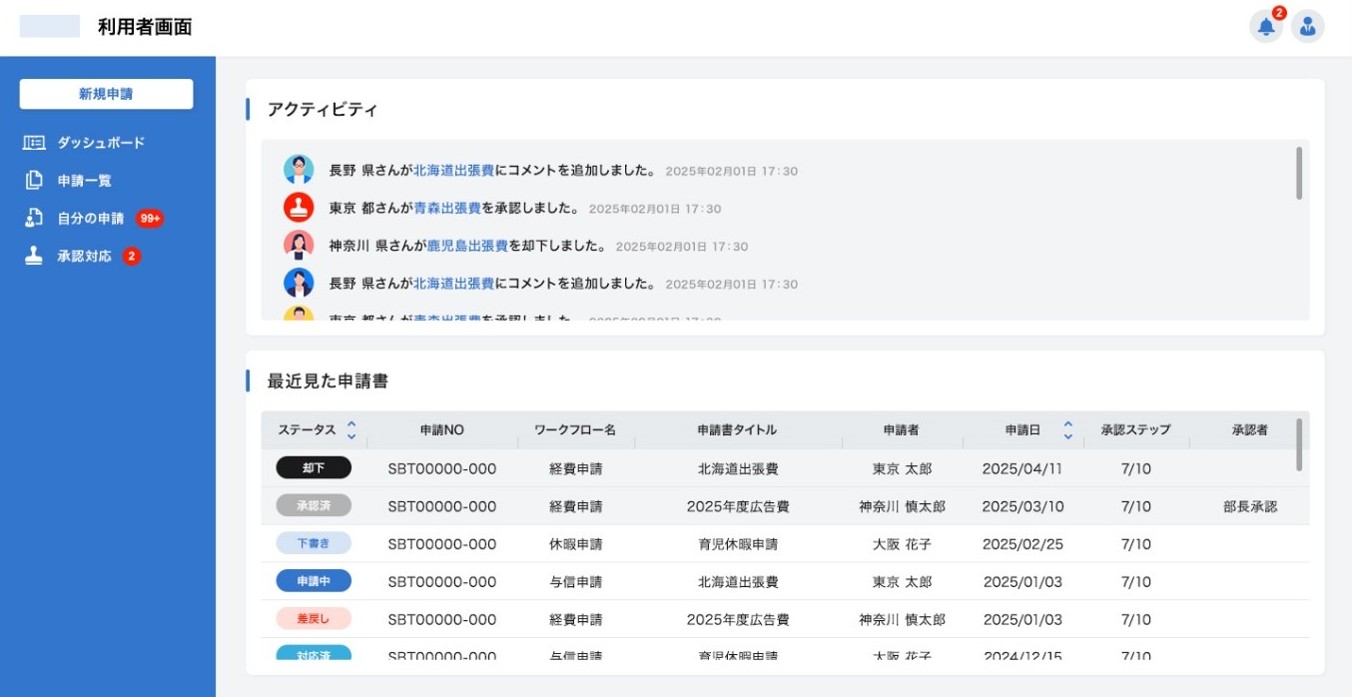Viewport: 1352px width, 697px height.
Task: Click 神奈川 慎太郎 in 差戻し row
Action: (902, 619)
